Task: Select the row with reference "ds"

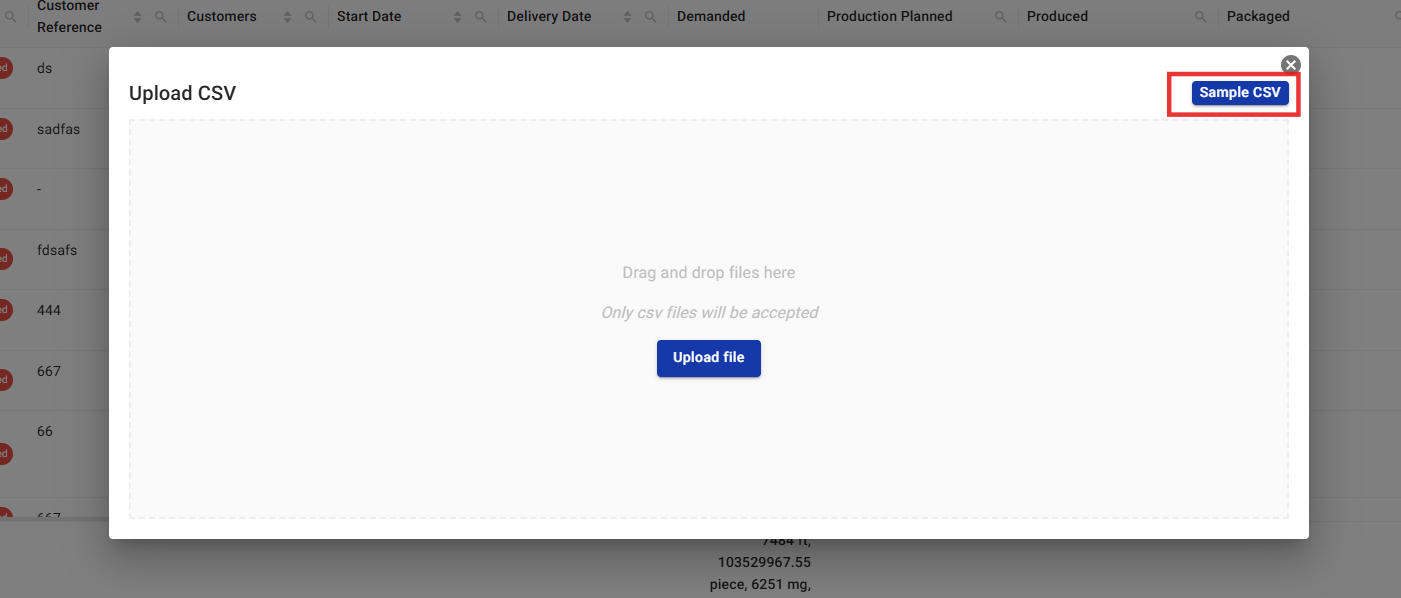Action: coord(44,69)
